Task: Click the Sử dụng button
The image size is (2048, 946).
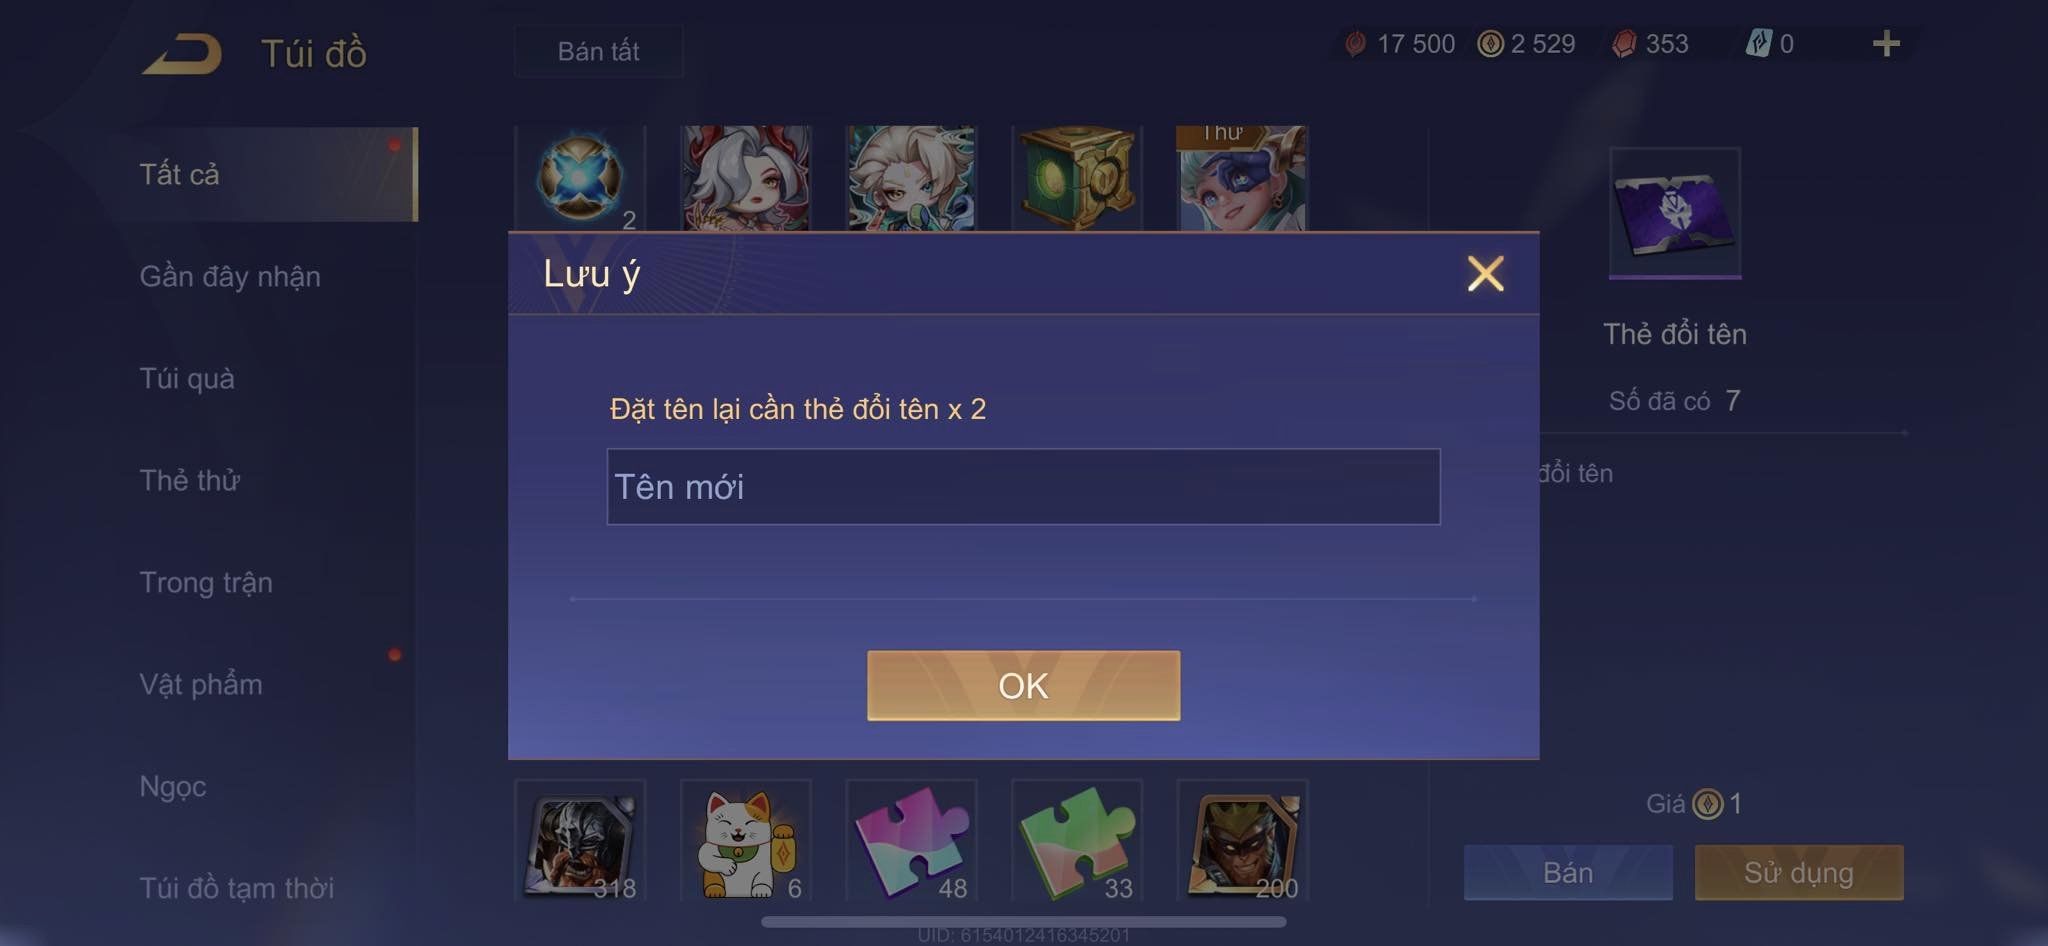Action: (x=1798, y=873)
